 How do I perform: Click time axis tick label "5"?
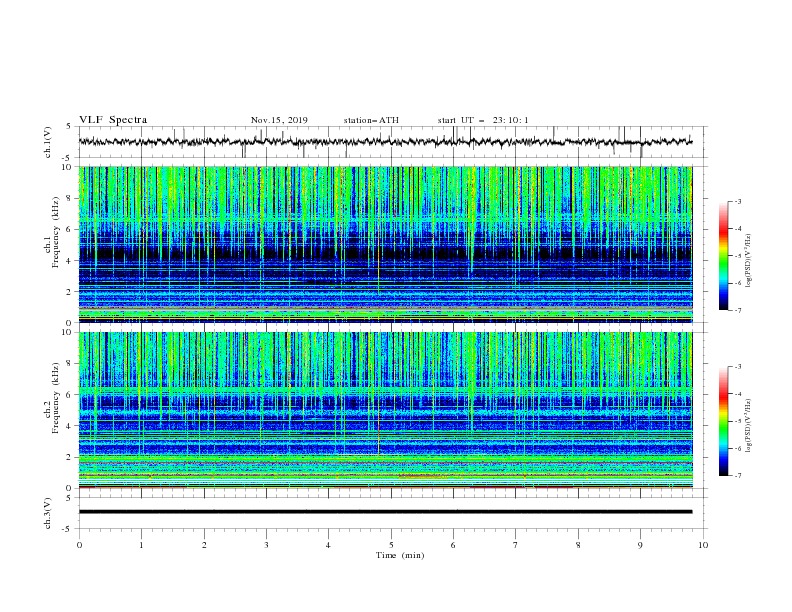pyautogui.click(x=391, y=545)
